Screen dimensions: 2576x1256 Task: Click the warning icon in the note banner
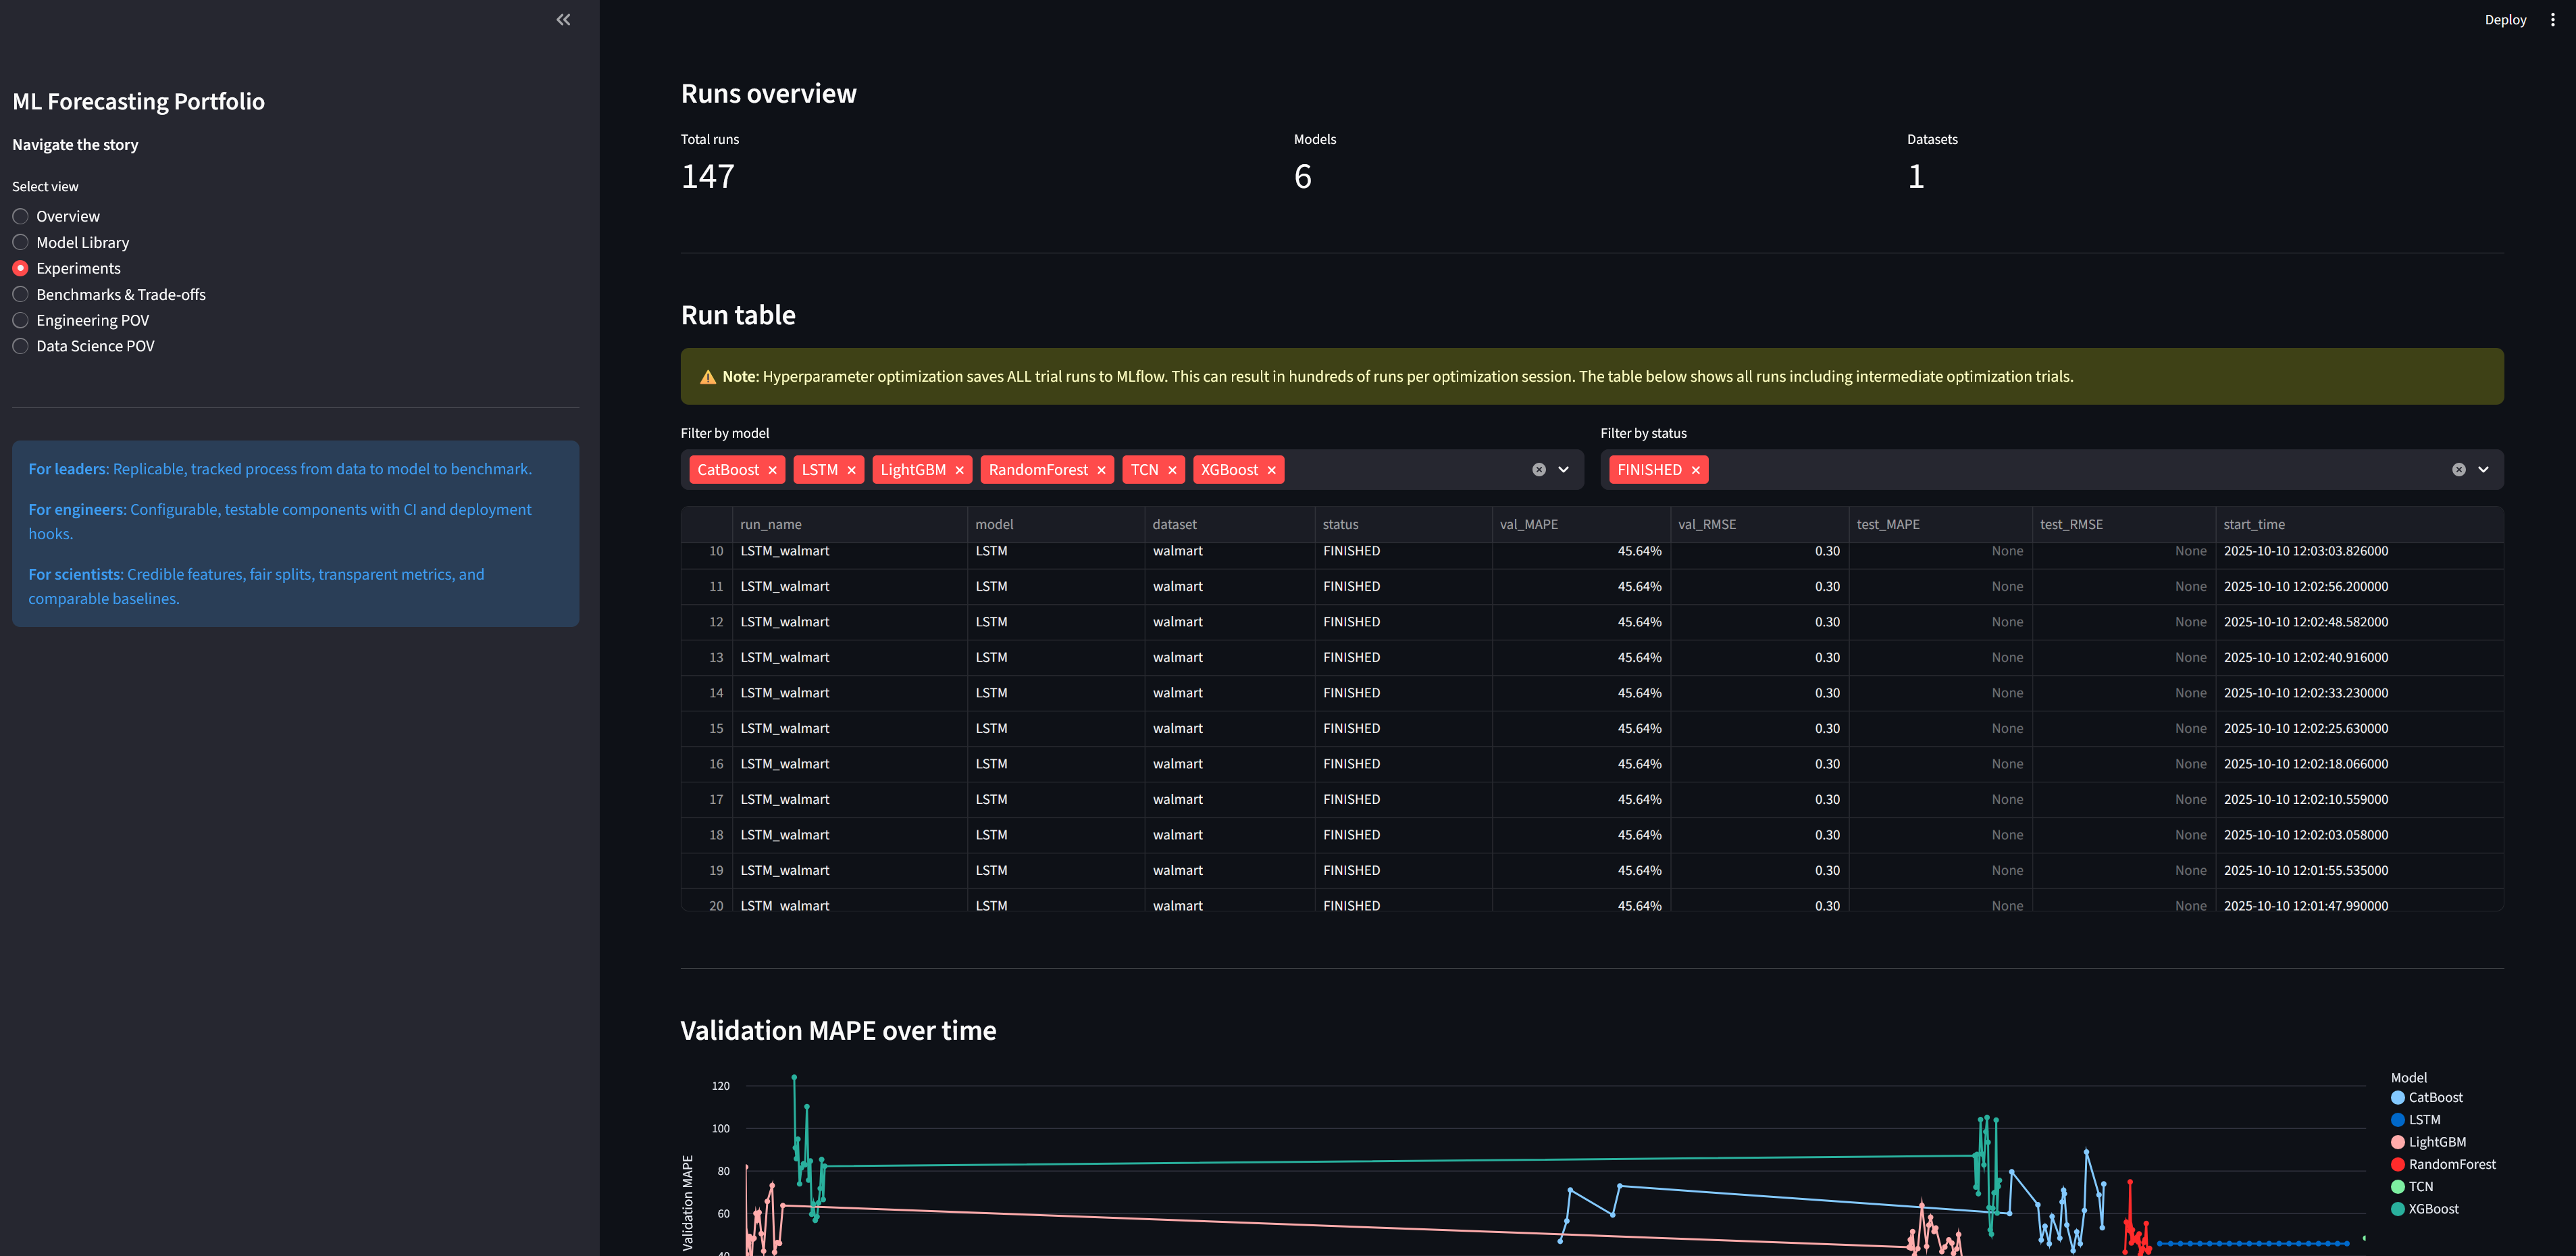(x=708, y=377)
